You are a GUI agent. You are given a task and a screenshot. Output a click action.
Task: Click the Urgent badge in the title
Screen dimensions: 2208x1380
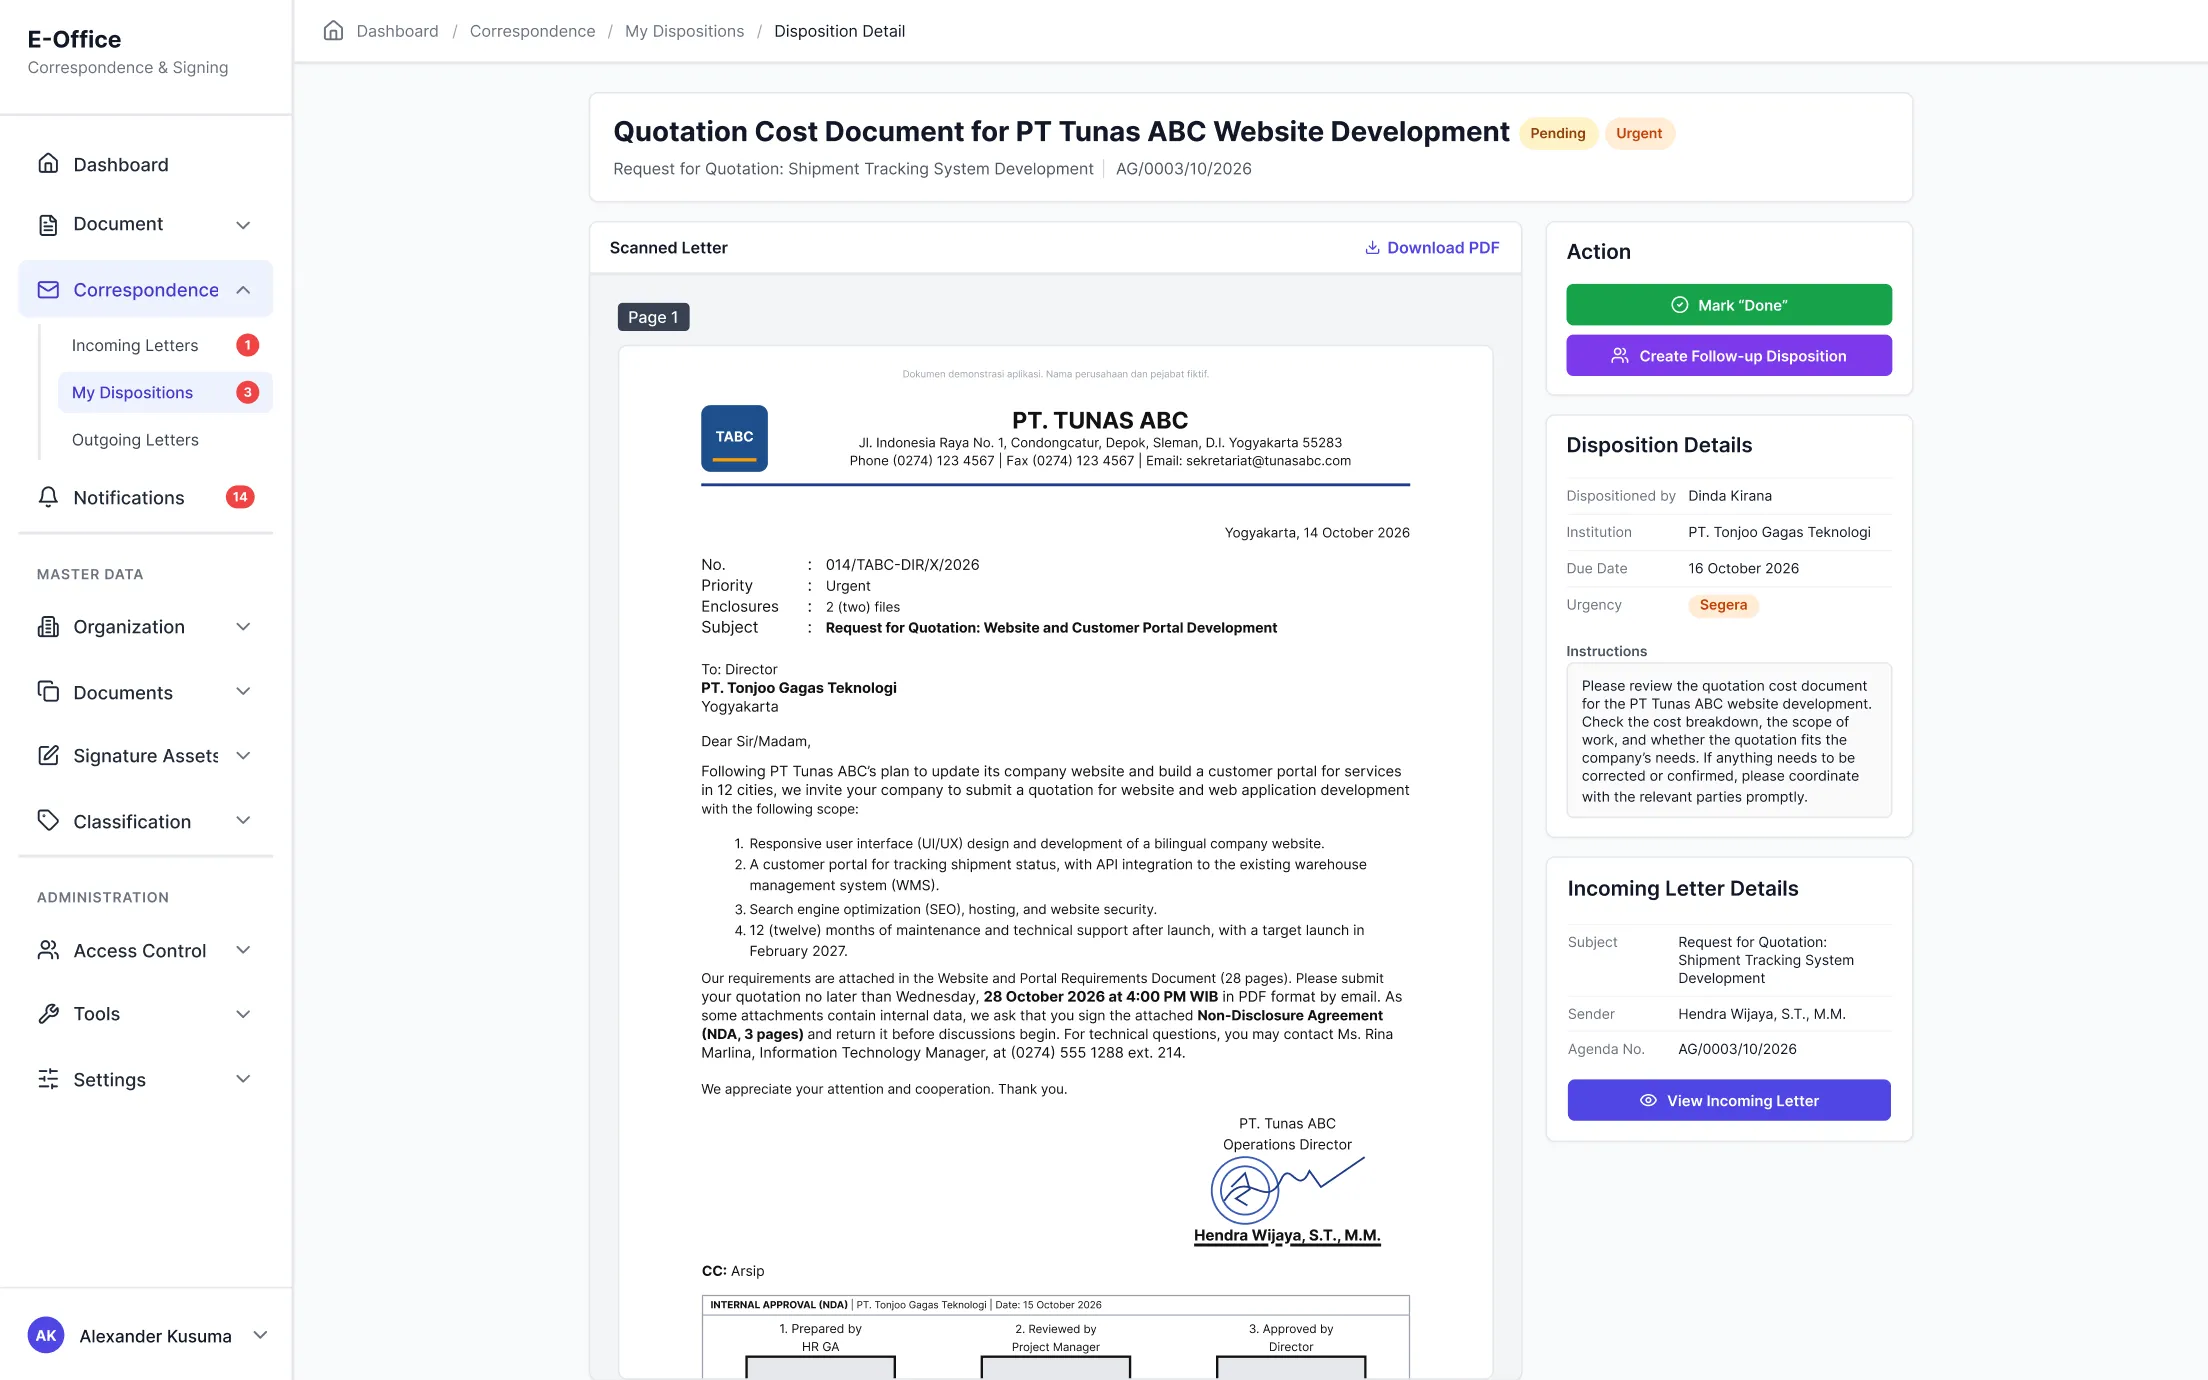click(1639, 133)
